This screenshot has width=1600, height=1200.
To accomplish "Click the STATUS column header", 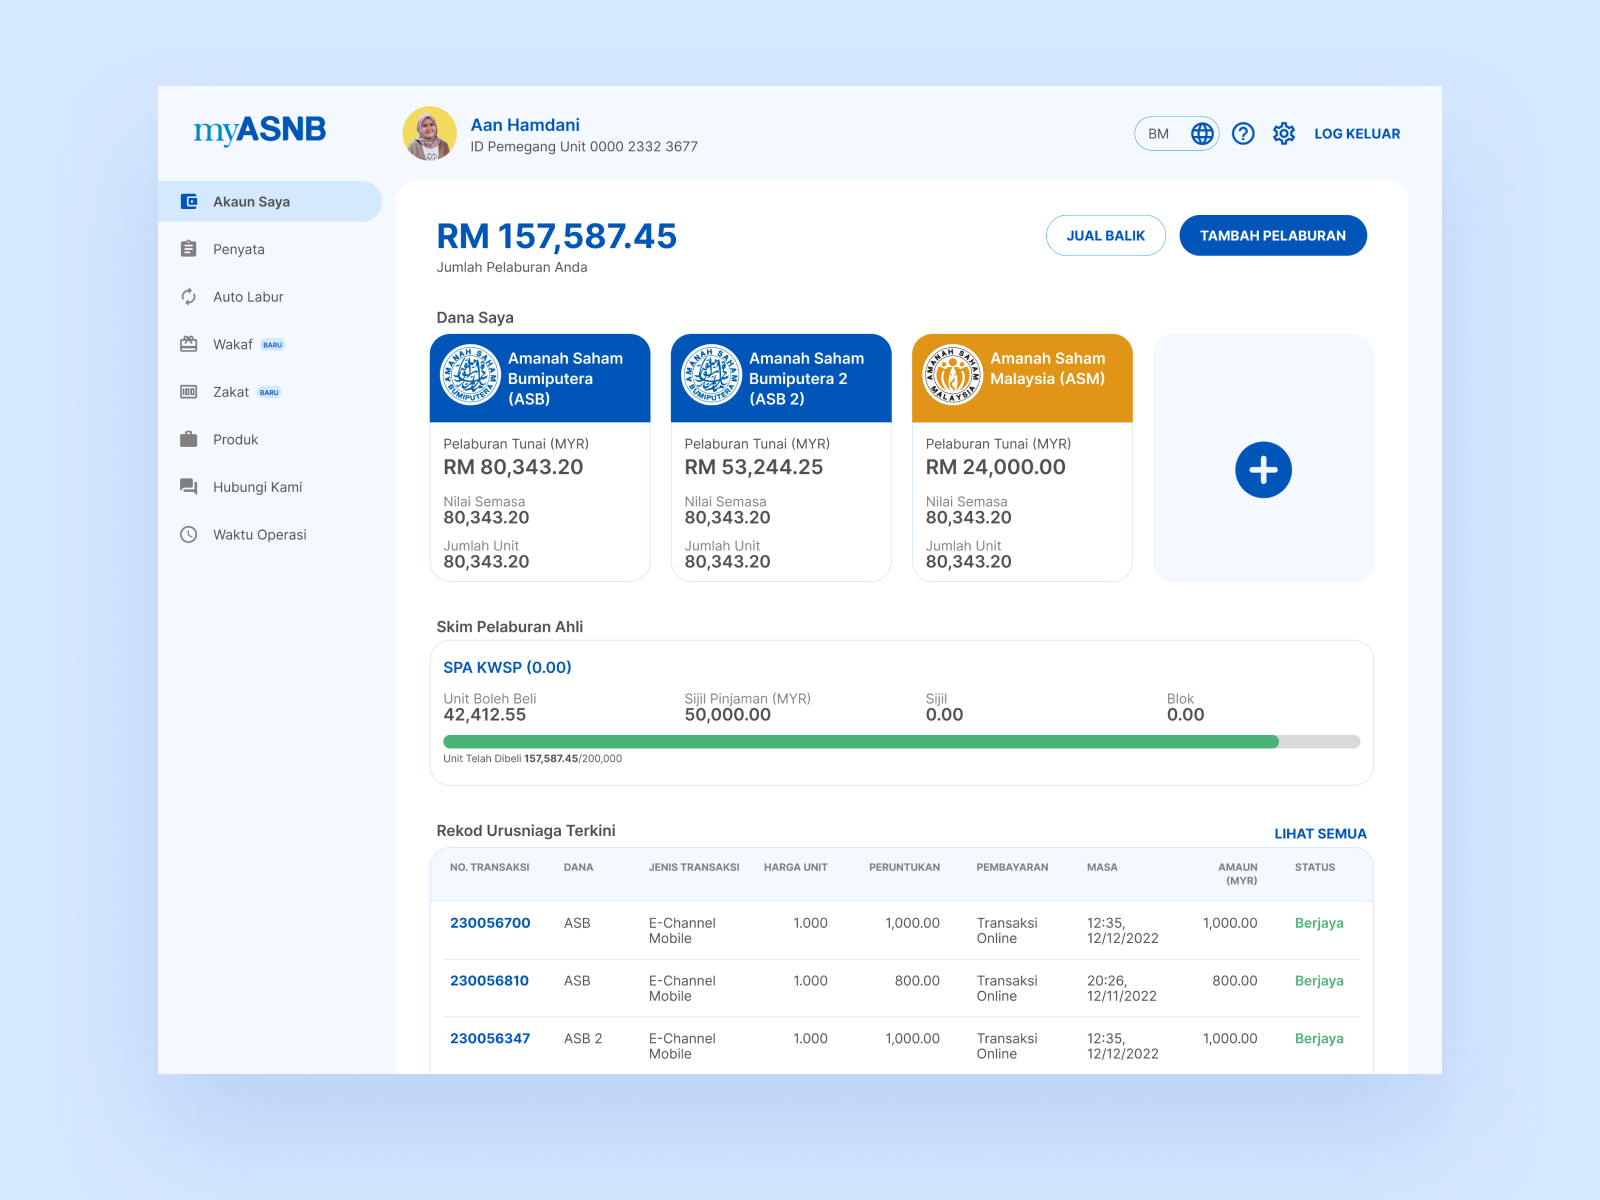I will pos(1315,868).
